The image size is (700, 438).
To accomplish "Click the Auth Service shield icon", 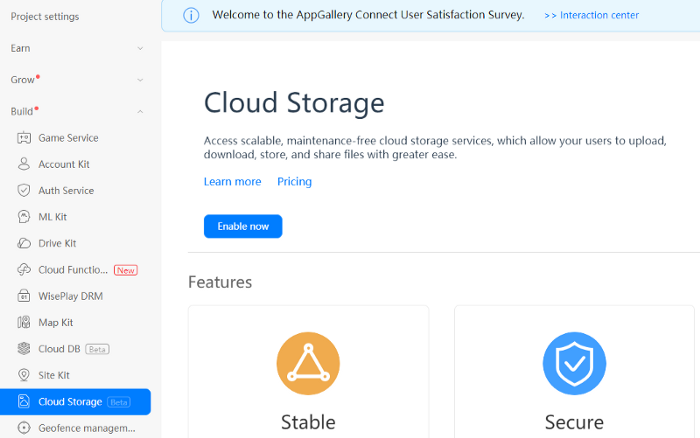I will [x=24, y=190].
